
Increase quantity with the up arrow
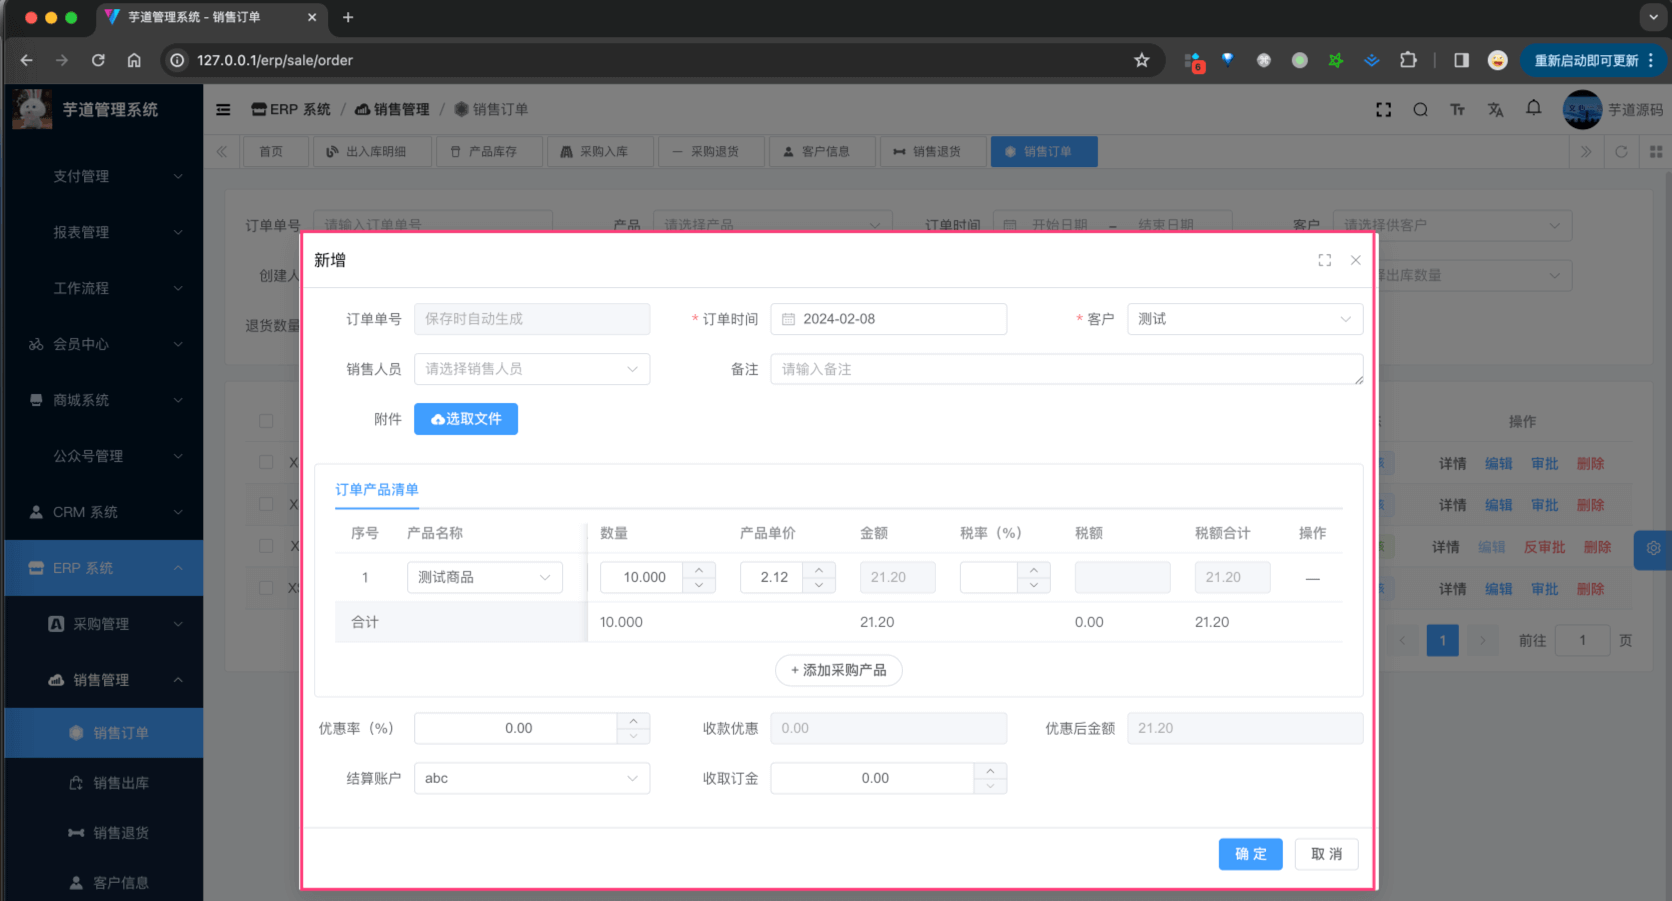[x=699, y=570]
